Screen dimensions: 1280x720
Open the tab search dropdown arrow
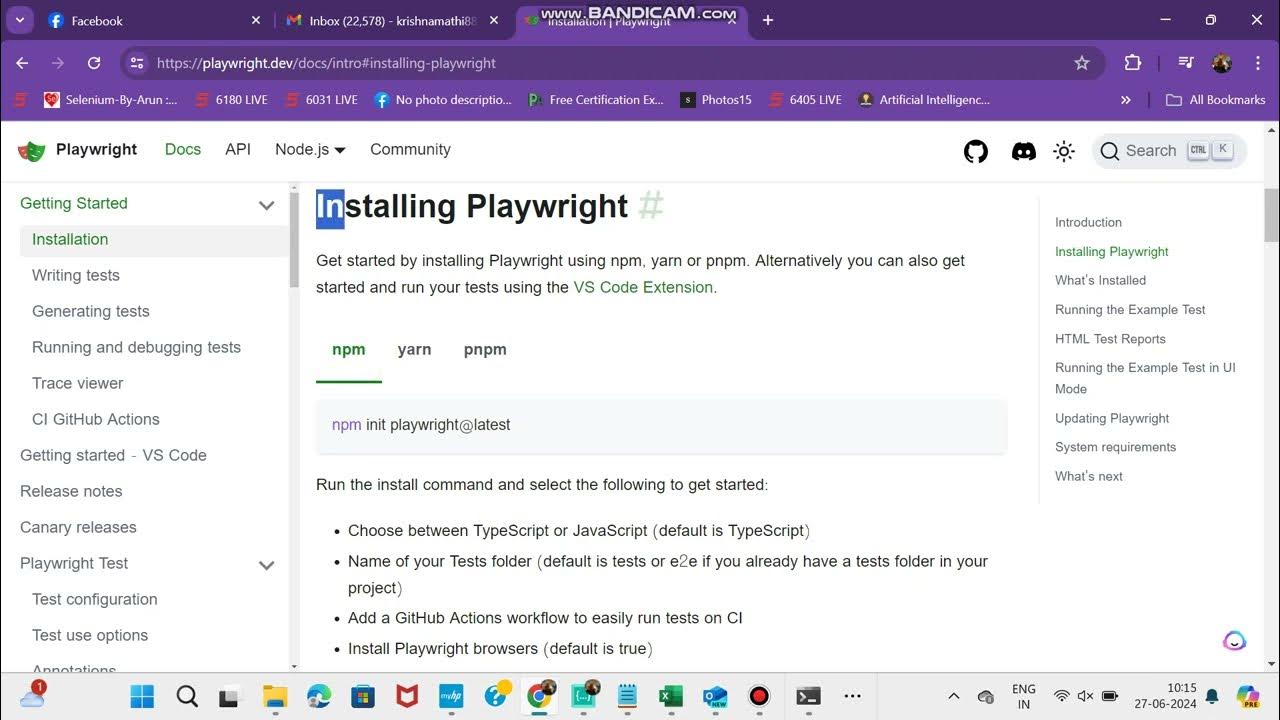[20, 20]
